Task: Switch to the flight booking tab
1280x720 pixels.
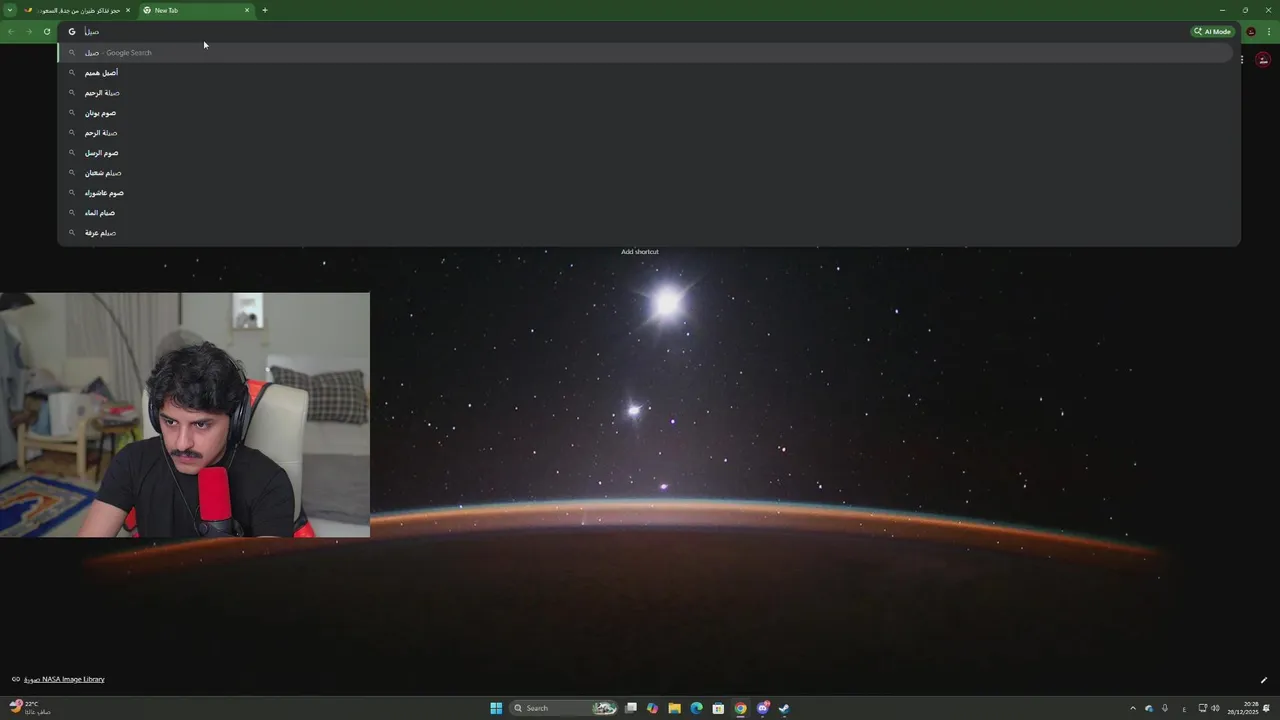Action: click(x=76, y=10)
